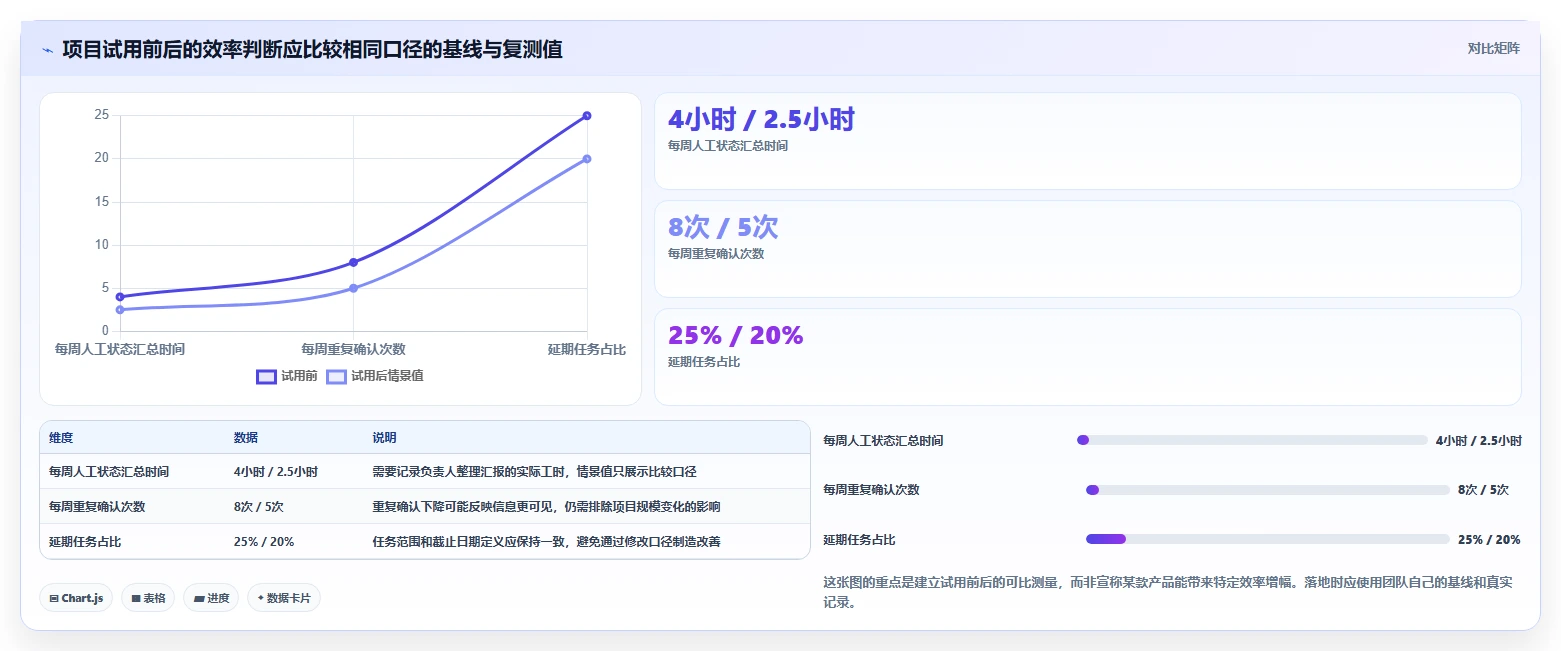
Task: Select the 试用前 point at value 8
Action: (353, 262)
